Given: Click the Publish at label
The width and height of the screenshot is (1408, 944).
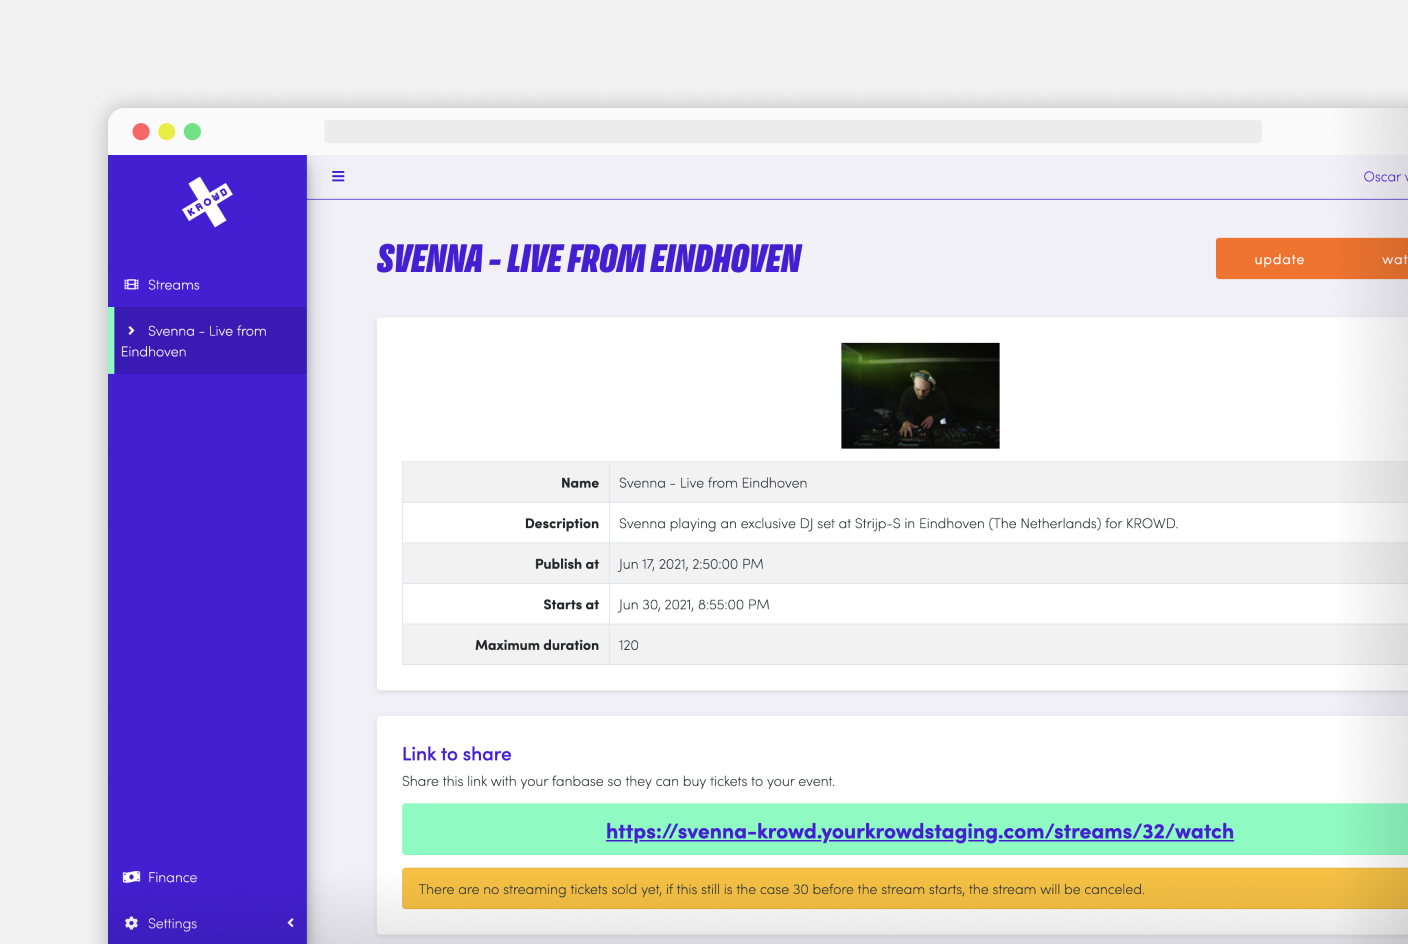Looking at the screenshot, I should tap(567, 564).
